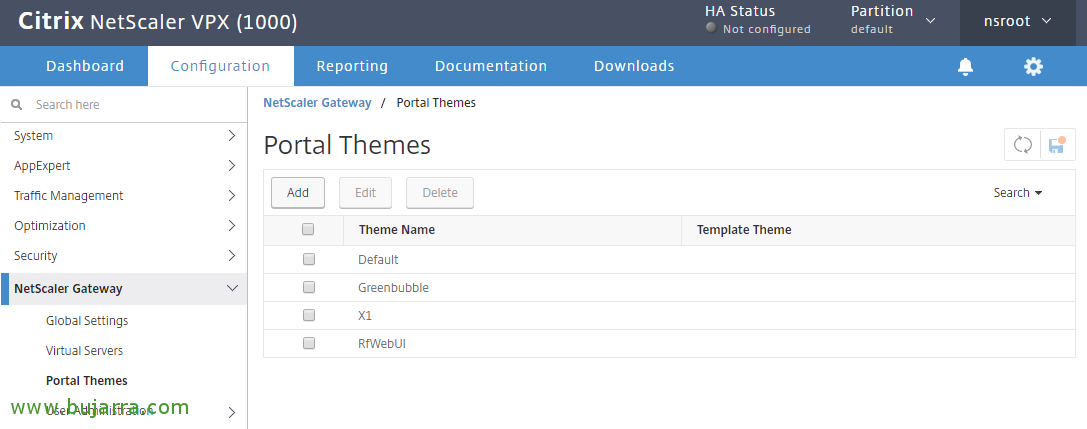Open the Downloads tab
Image resolution: width=1087 pixels, height=429 pixels.
[634, 66]
